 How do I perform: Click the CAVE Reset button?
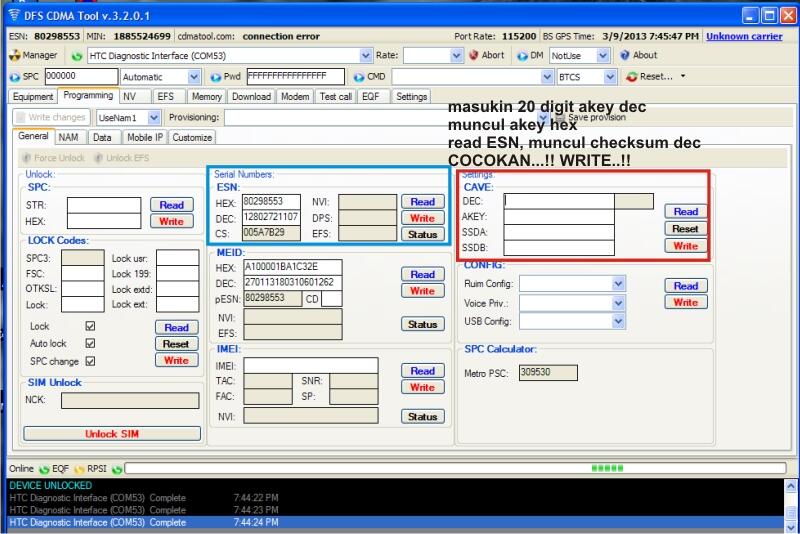[x=686, y=229]
